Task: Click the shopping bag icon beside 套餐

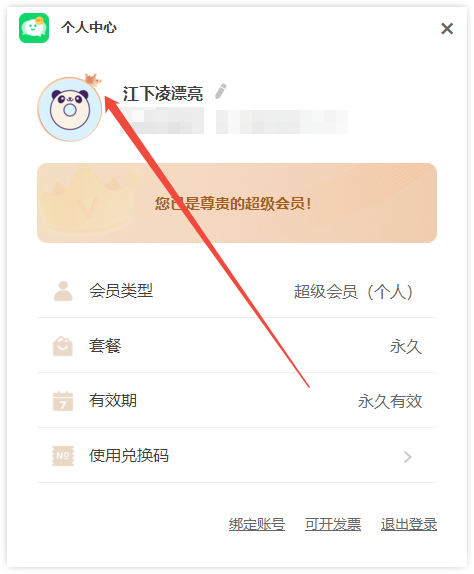Action: click(x=63, y=346)
